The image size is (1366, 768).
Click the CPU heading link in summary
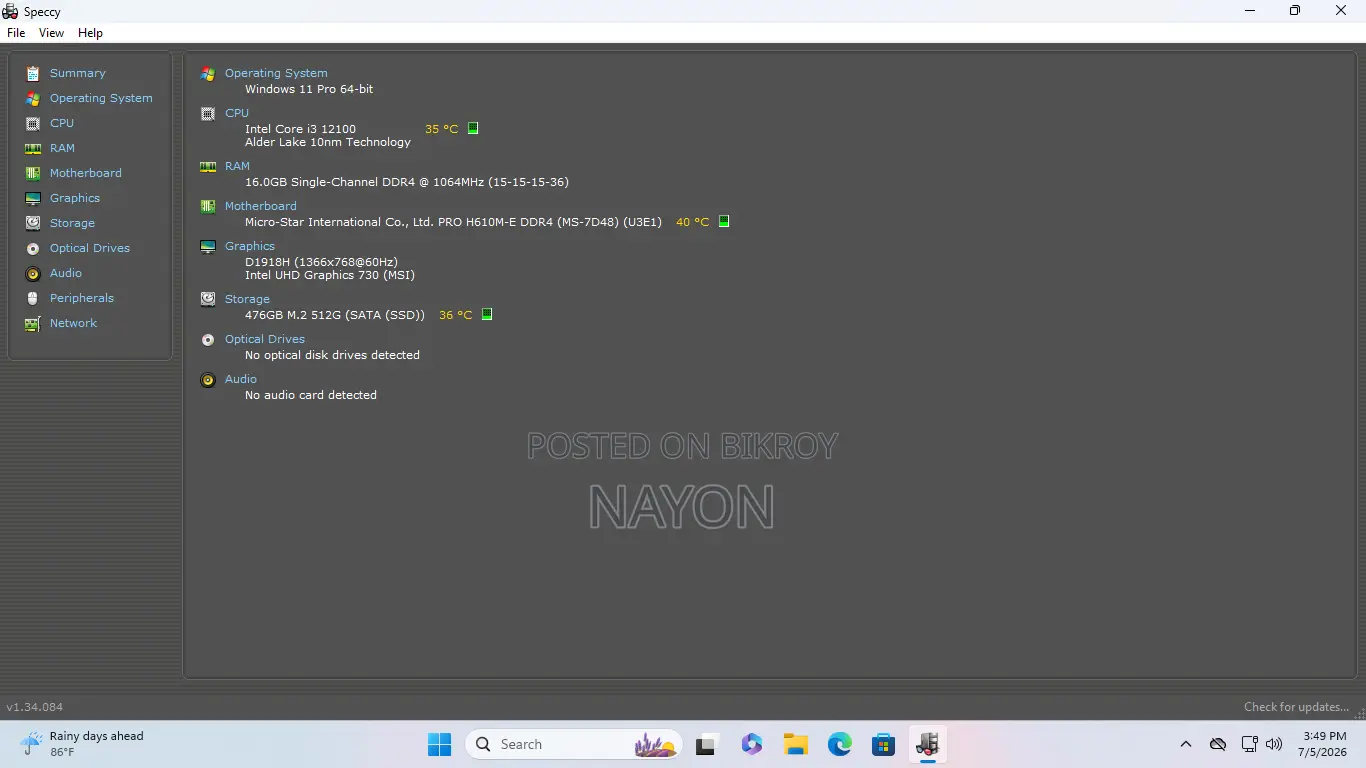tap(237, 113)
